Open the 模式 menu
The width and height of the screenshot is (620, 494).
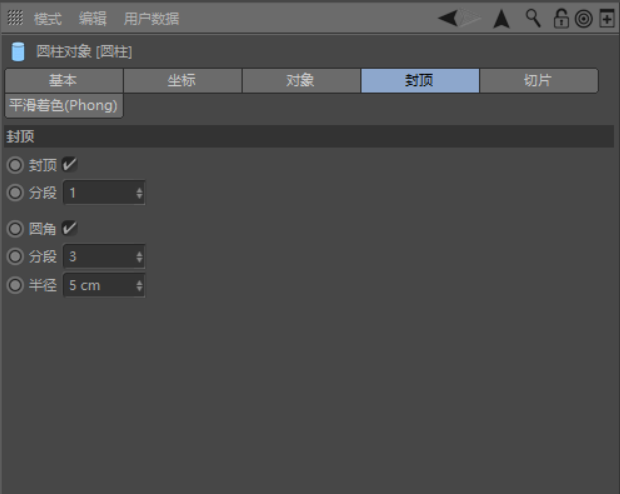point(47,19)
